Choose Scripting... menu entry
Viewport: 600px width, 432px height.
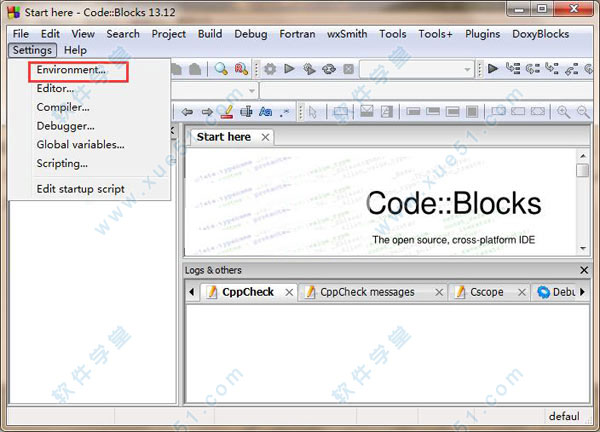89,163
